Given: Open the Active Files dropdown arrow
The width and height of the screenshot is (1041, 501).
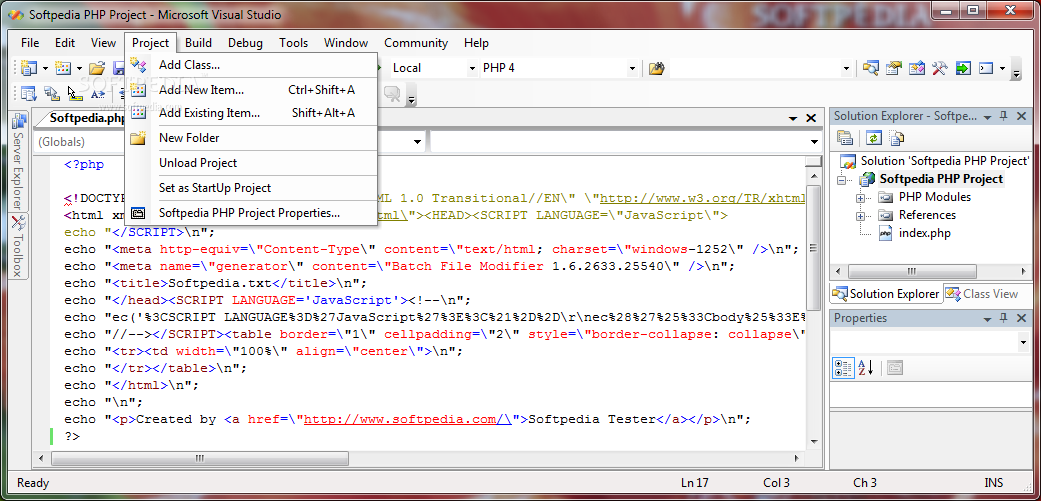Looking at the screenshot, I should 793,118.
